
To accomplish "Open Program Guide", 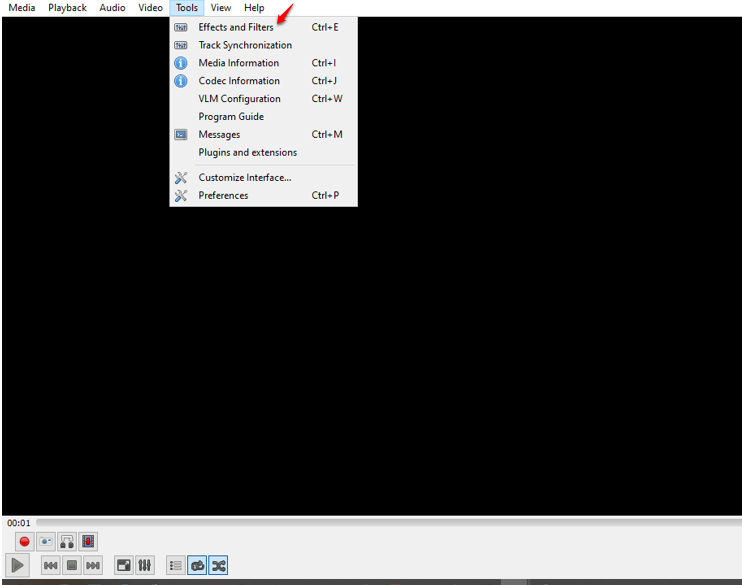I will pos(264,117).
